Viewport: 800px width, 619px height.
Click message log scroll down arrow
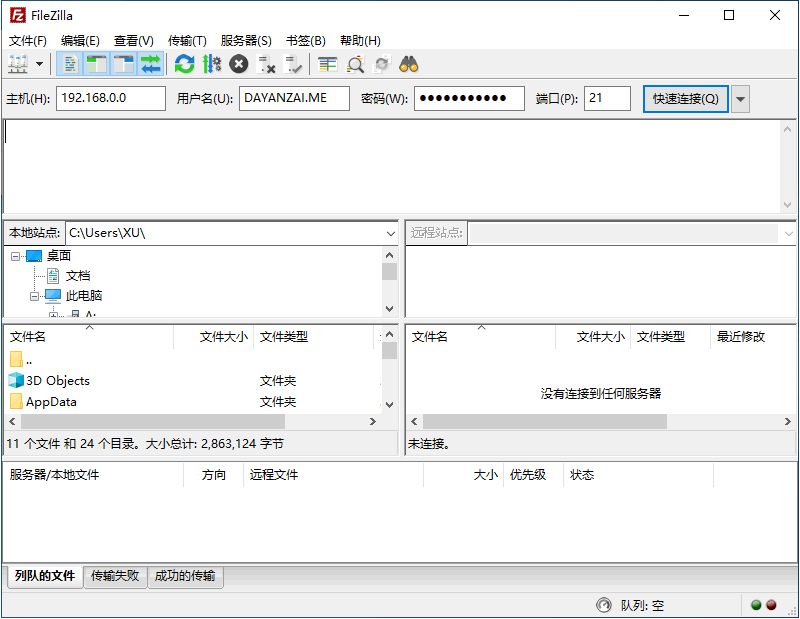pos(787,205)
